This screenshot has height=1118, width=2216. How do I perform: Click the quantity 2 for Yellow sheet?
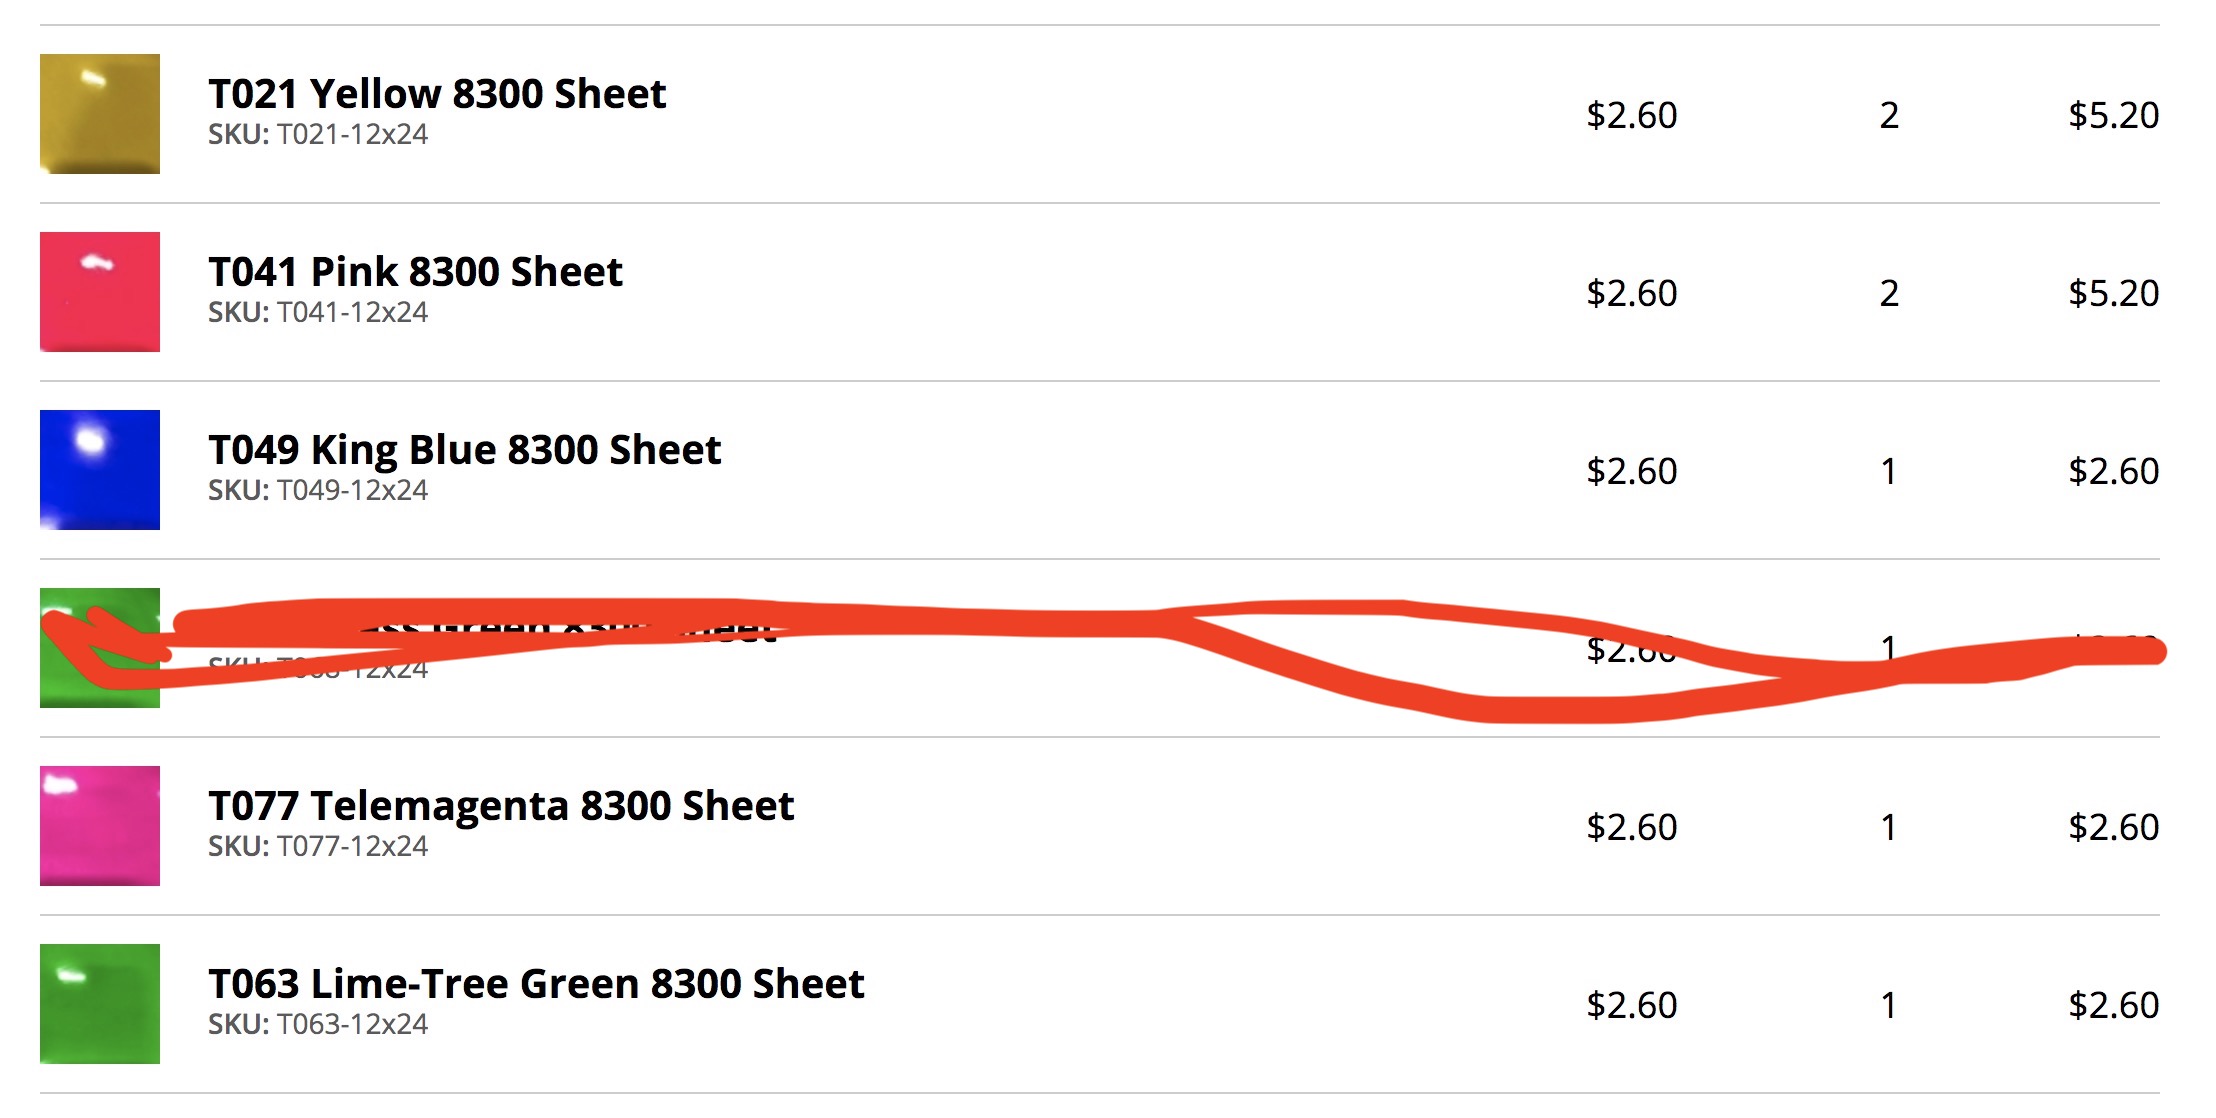(1889, 115)
